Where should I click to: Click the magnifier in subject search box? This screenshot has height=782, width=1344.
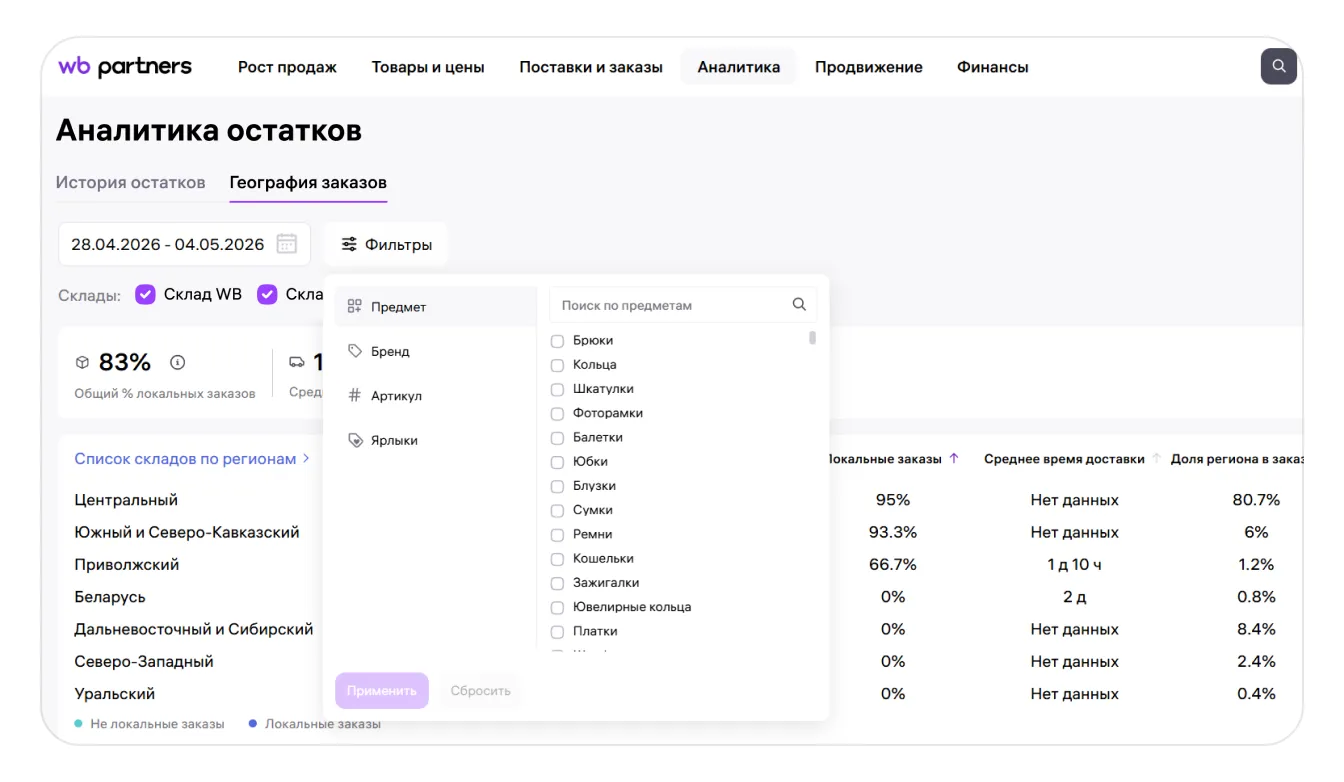799,305
